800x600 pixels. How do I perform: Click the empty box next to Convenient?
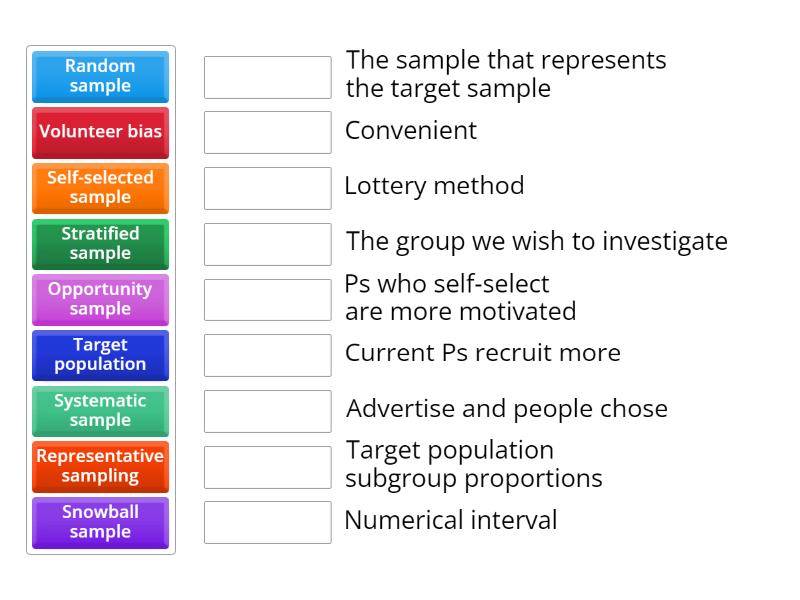click(267, 132)
